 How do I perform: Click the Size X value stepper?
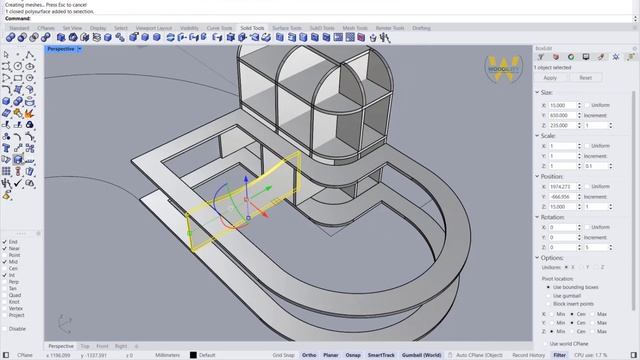579,105
